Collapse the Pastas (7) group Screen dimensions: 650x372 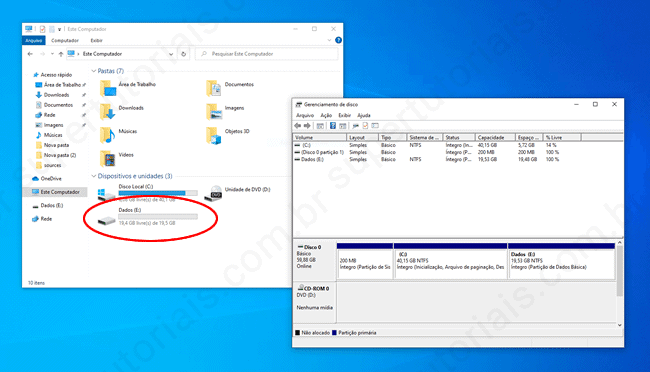94,71
